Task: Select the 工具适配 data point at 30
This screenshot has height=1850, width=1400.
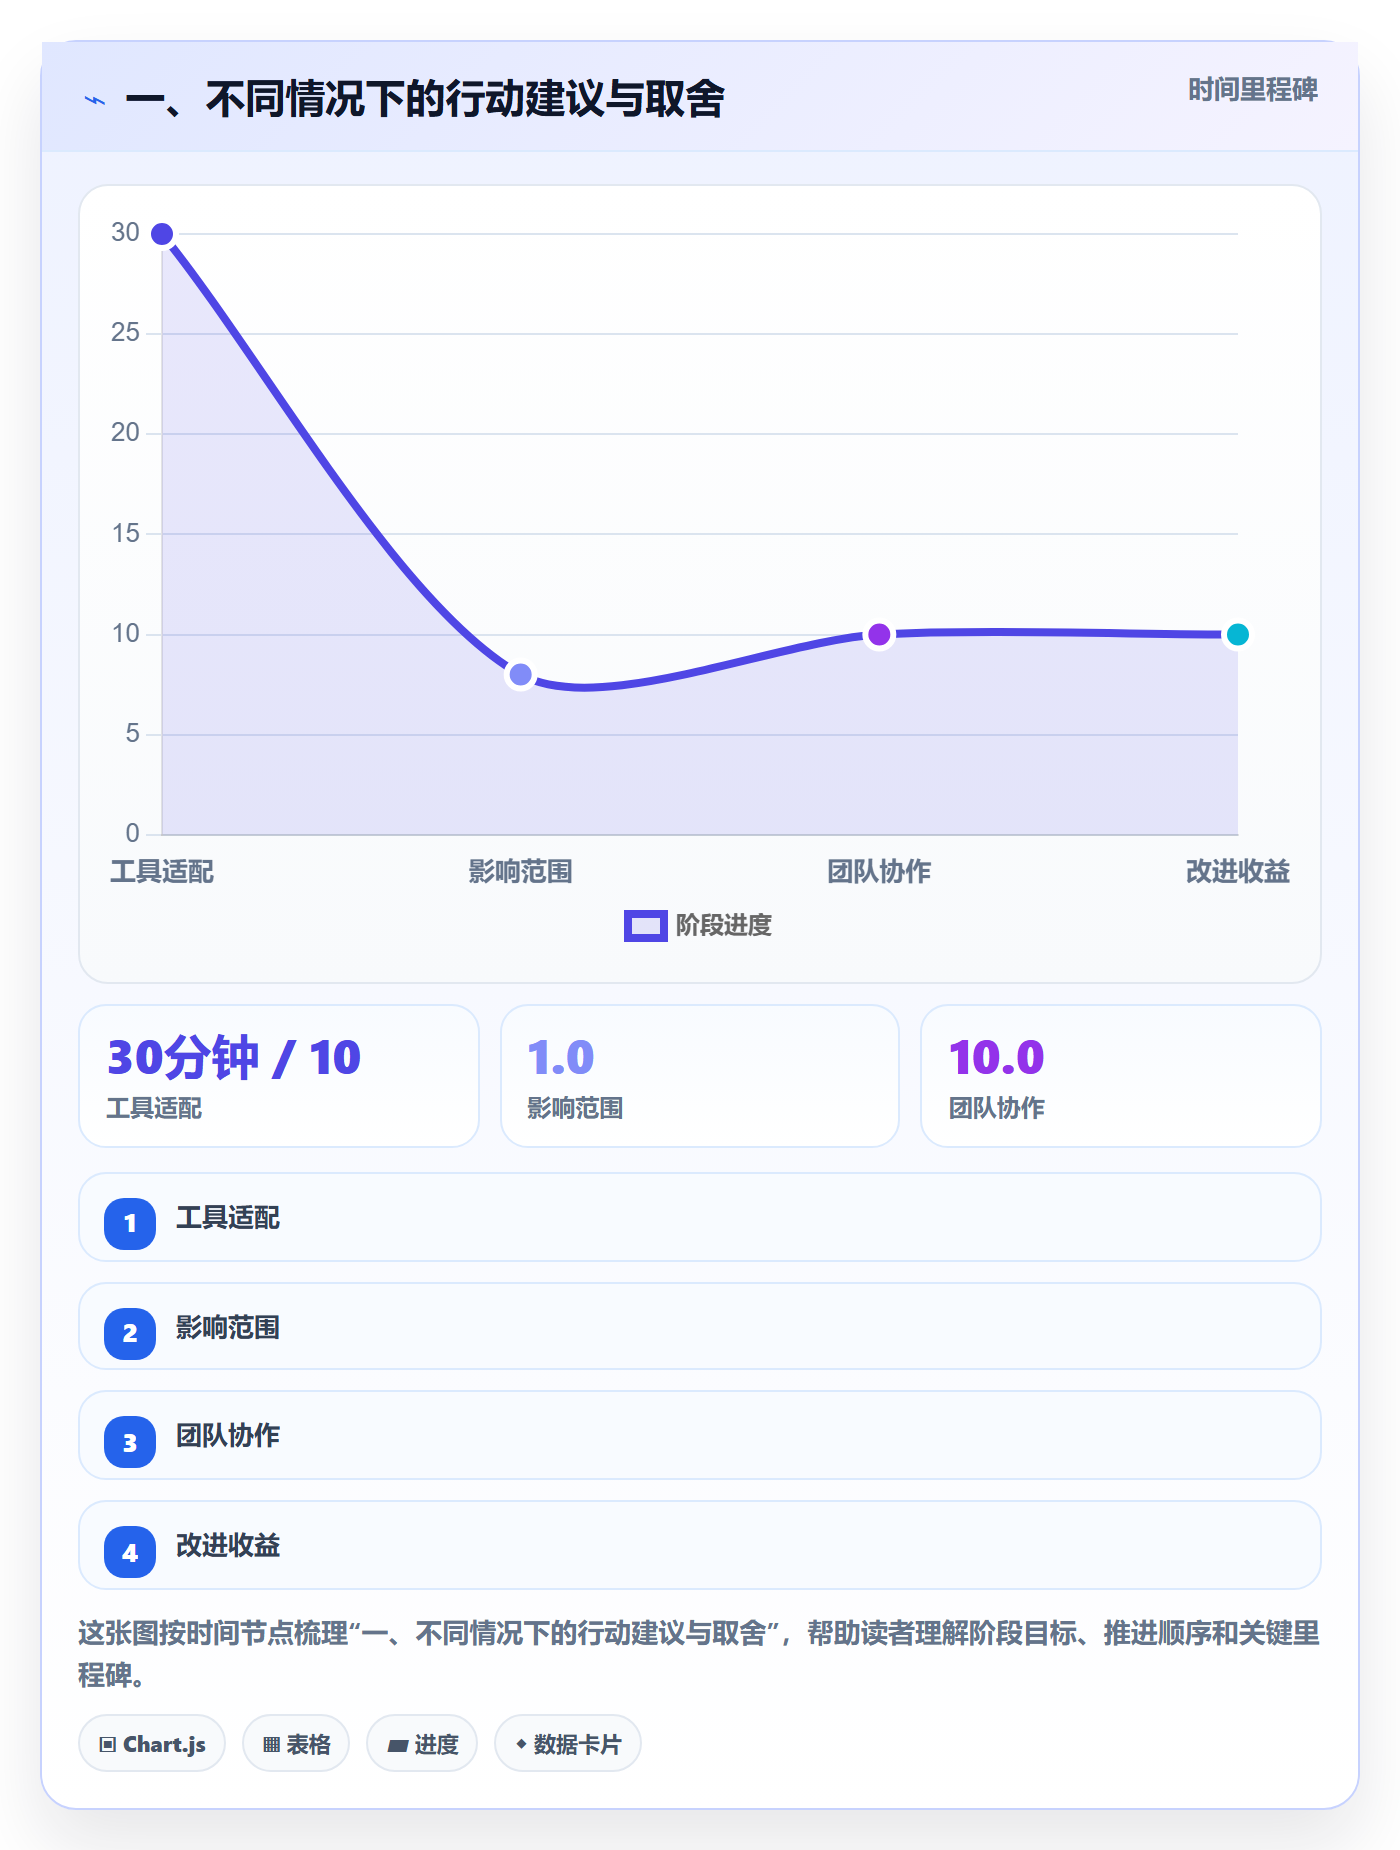Action: tap(162, 234)
